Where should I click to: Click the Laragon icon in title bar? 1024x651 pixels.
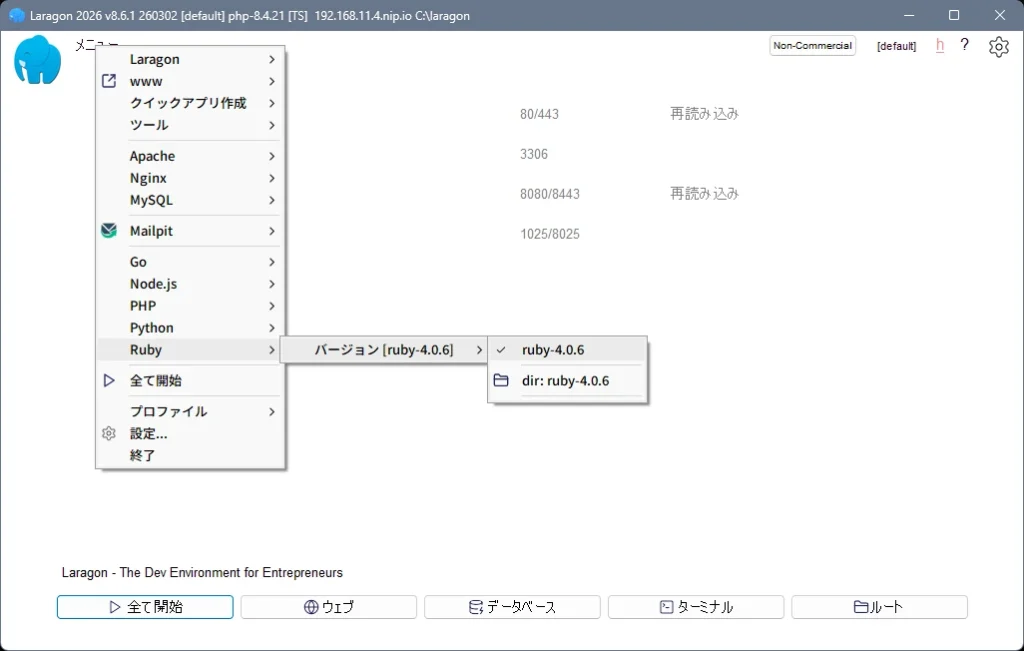click(x=17, y=15)
